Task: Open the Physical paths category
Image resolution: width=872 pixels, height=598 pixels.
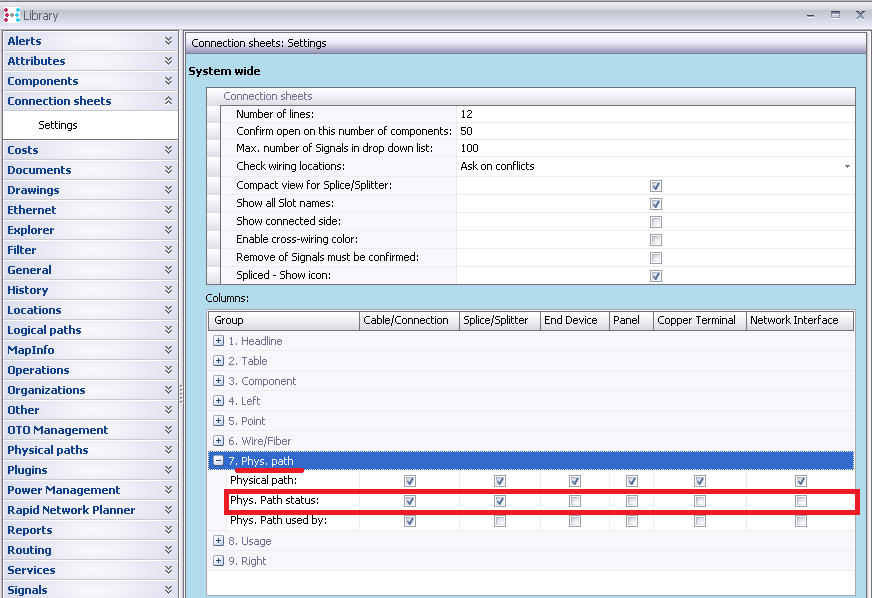Action: (90, 450)
